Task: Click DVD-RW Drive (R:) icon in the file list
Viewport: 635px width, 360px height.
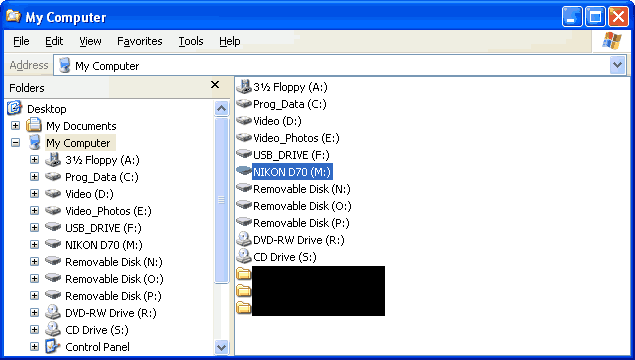Action: [x=244, y=239]
